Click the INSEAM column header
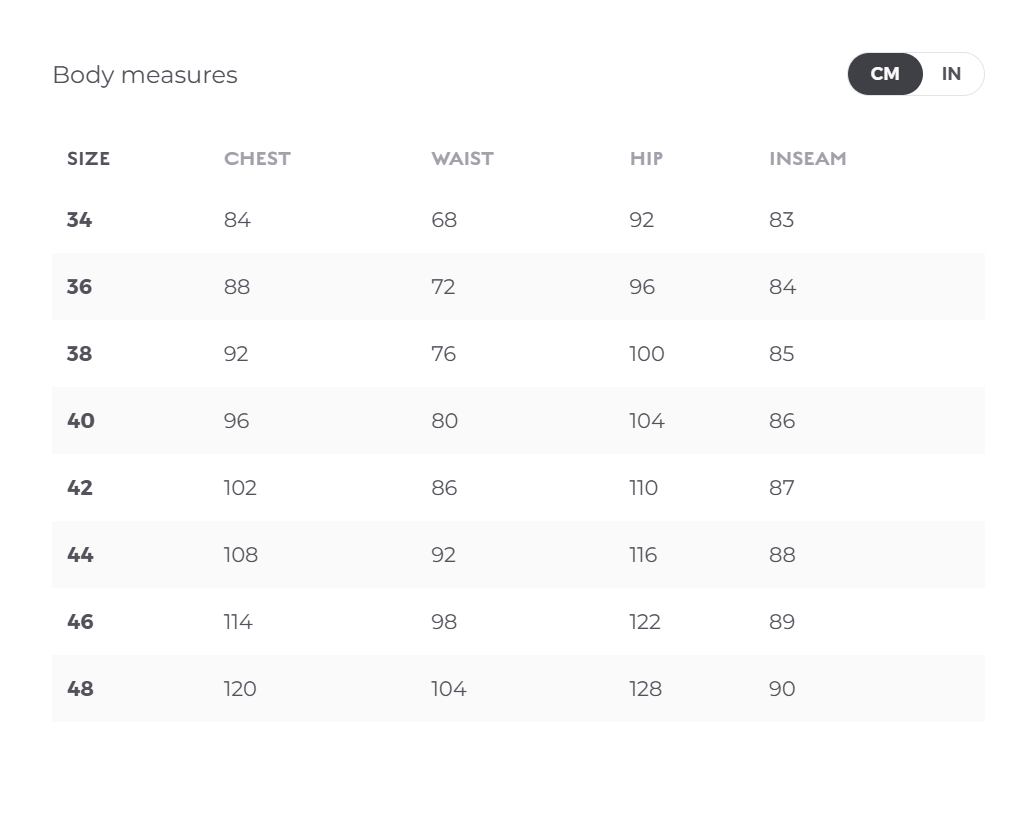The height and width of the screenshot is (813, 1020). (x=807, y=159)
